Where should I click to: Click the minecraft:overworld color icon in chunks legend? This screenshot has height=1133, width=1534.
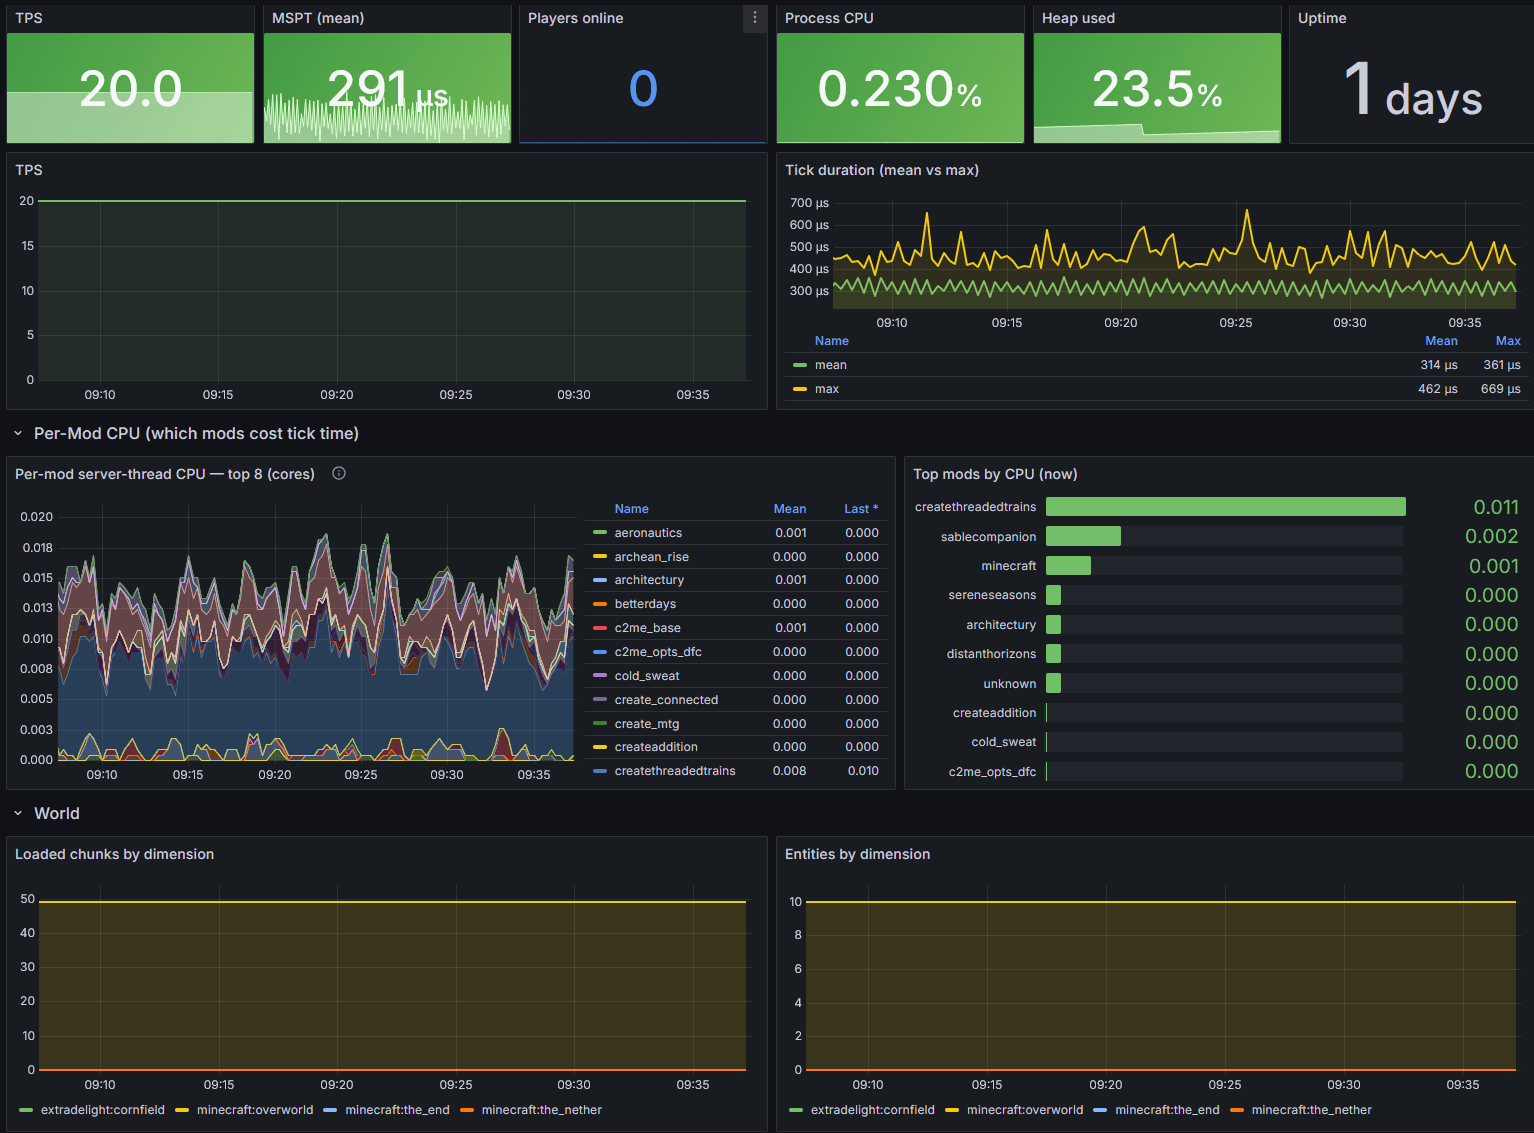[x=182, y=1110]
